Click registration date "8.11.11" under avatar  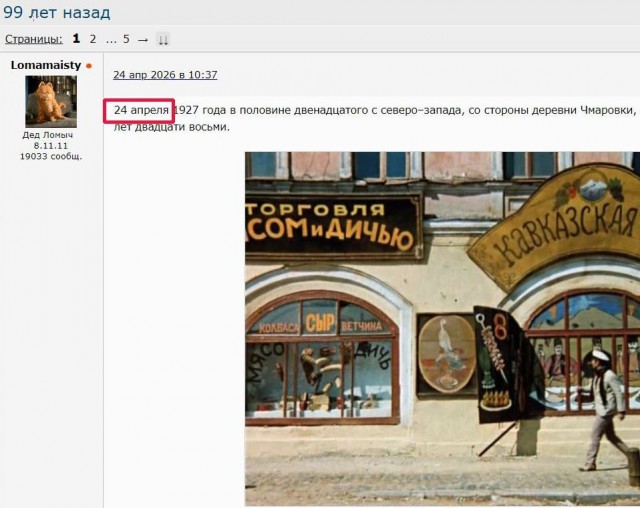(51, 145)
